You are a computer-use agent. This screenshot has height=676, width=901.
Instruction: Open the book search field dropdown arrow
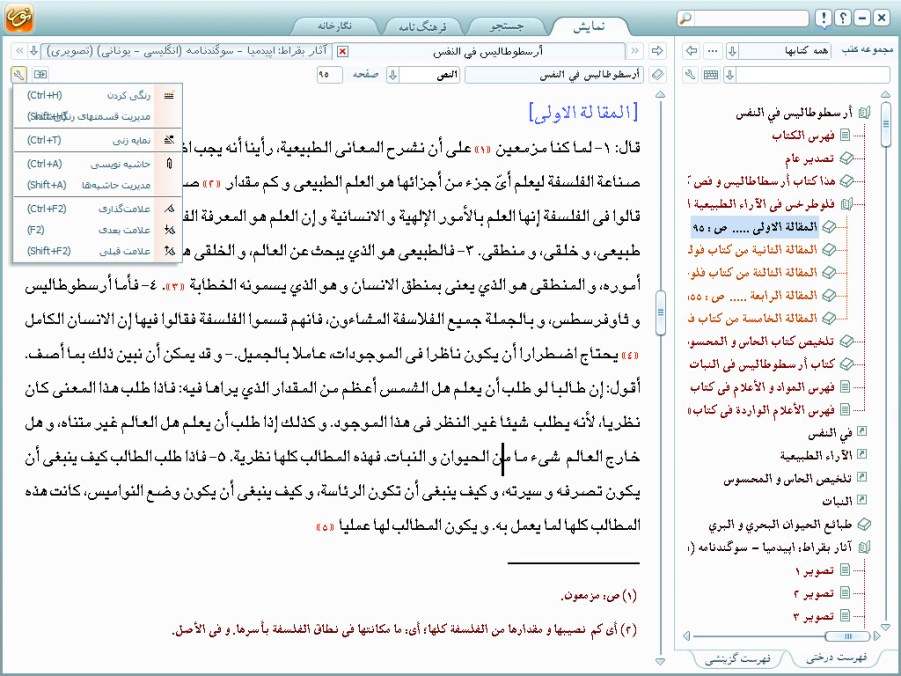730,74
